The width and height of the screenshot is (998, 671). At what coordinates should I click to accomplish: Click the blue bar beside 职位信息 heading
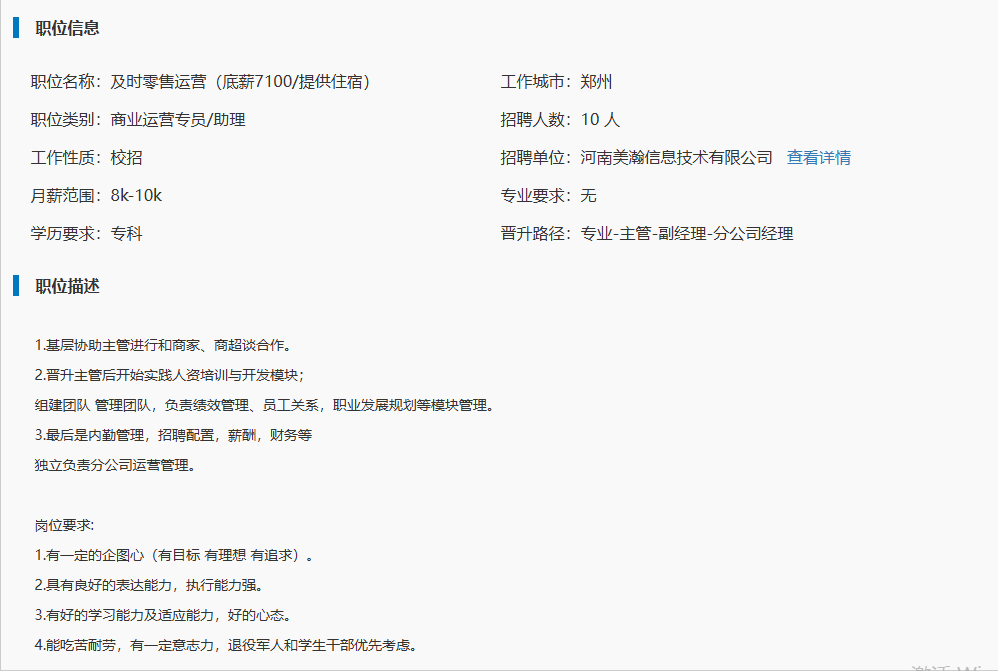tap(16, 28)
